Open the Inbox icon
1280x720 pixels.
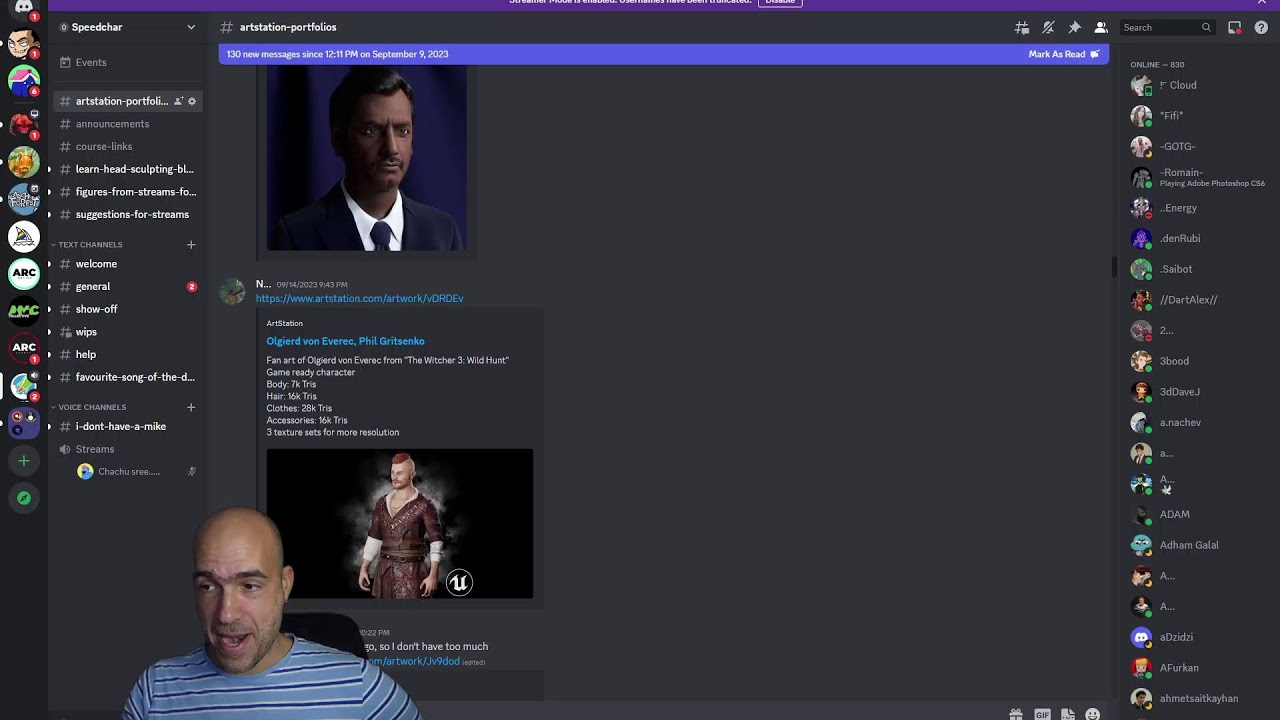coord(1235,28)
